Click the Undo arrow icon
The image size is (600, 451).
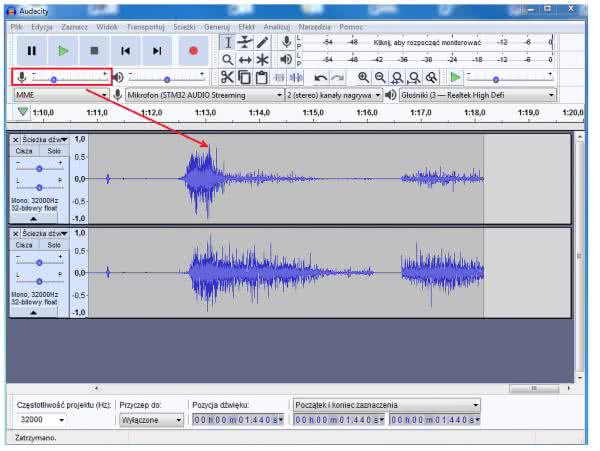tap(320, 77)
